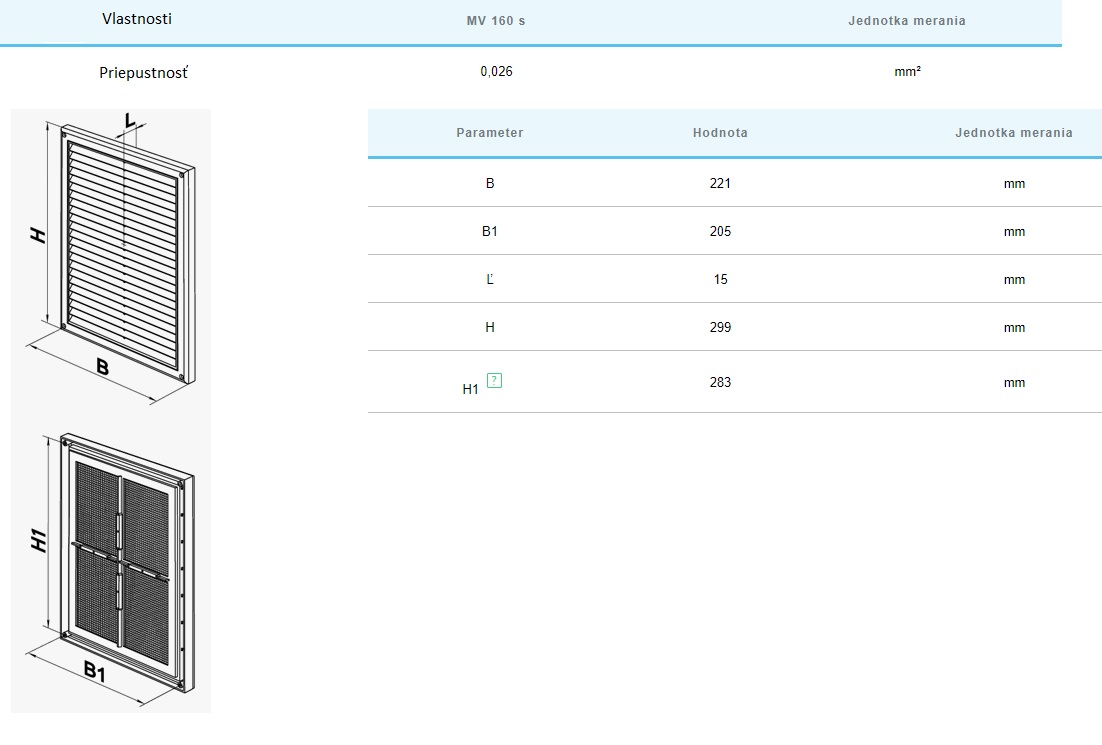
Task: Select the H1 parameter label in table
Action: [x=470, y=389]
